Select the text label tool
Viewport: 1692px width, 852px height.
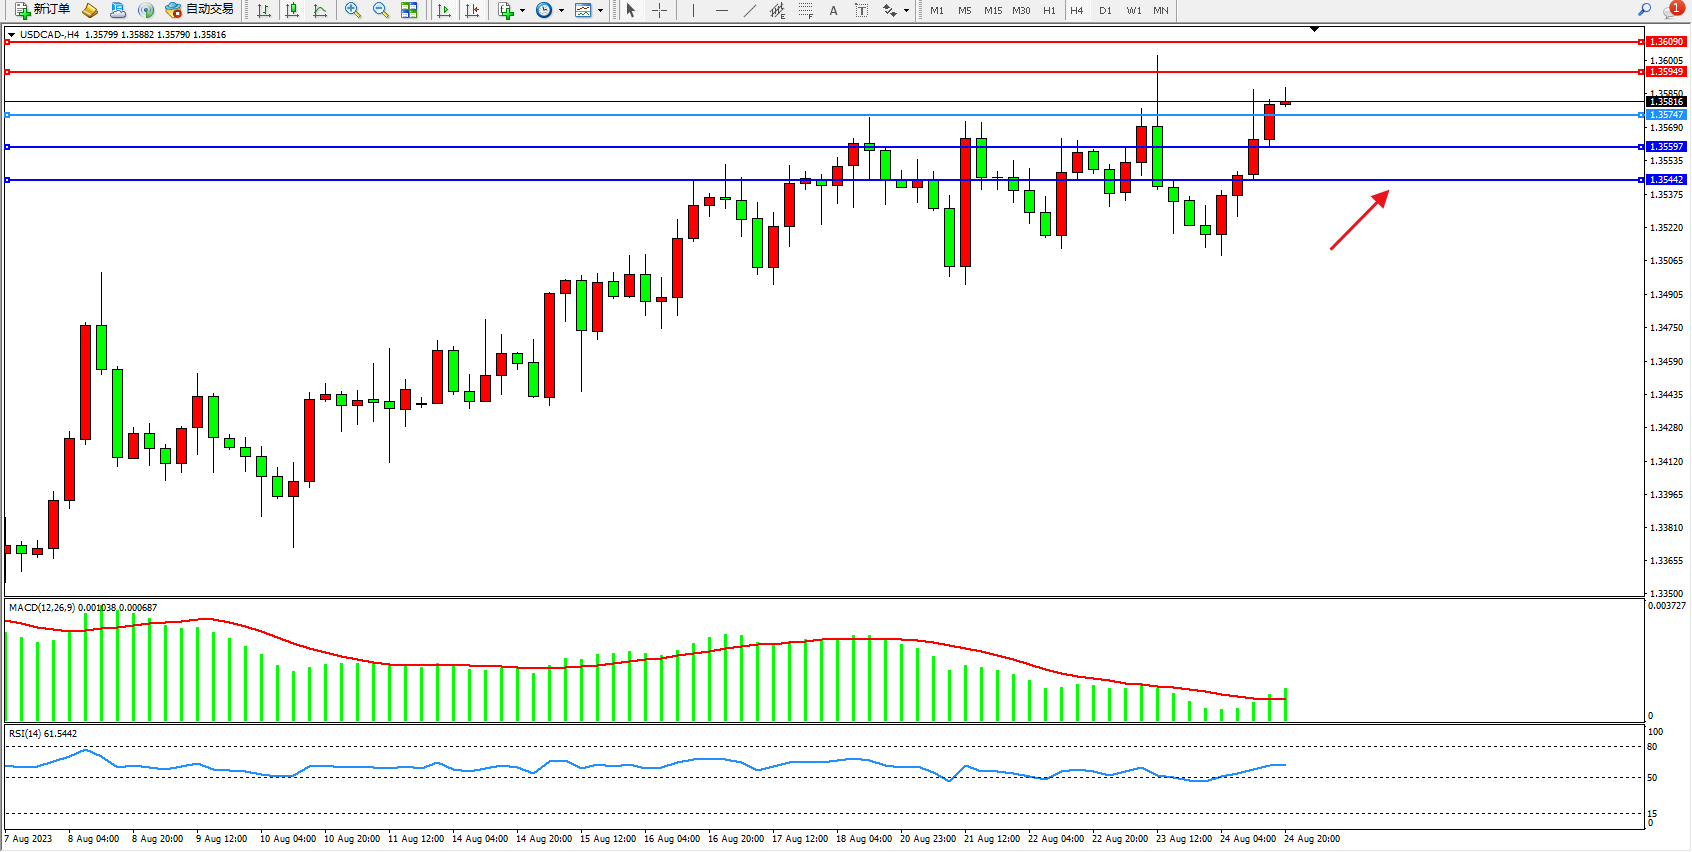point(833,10)
